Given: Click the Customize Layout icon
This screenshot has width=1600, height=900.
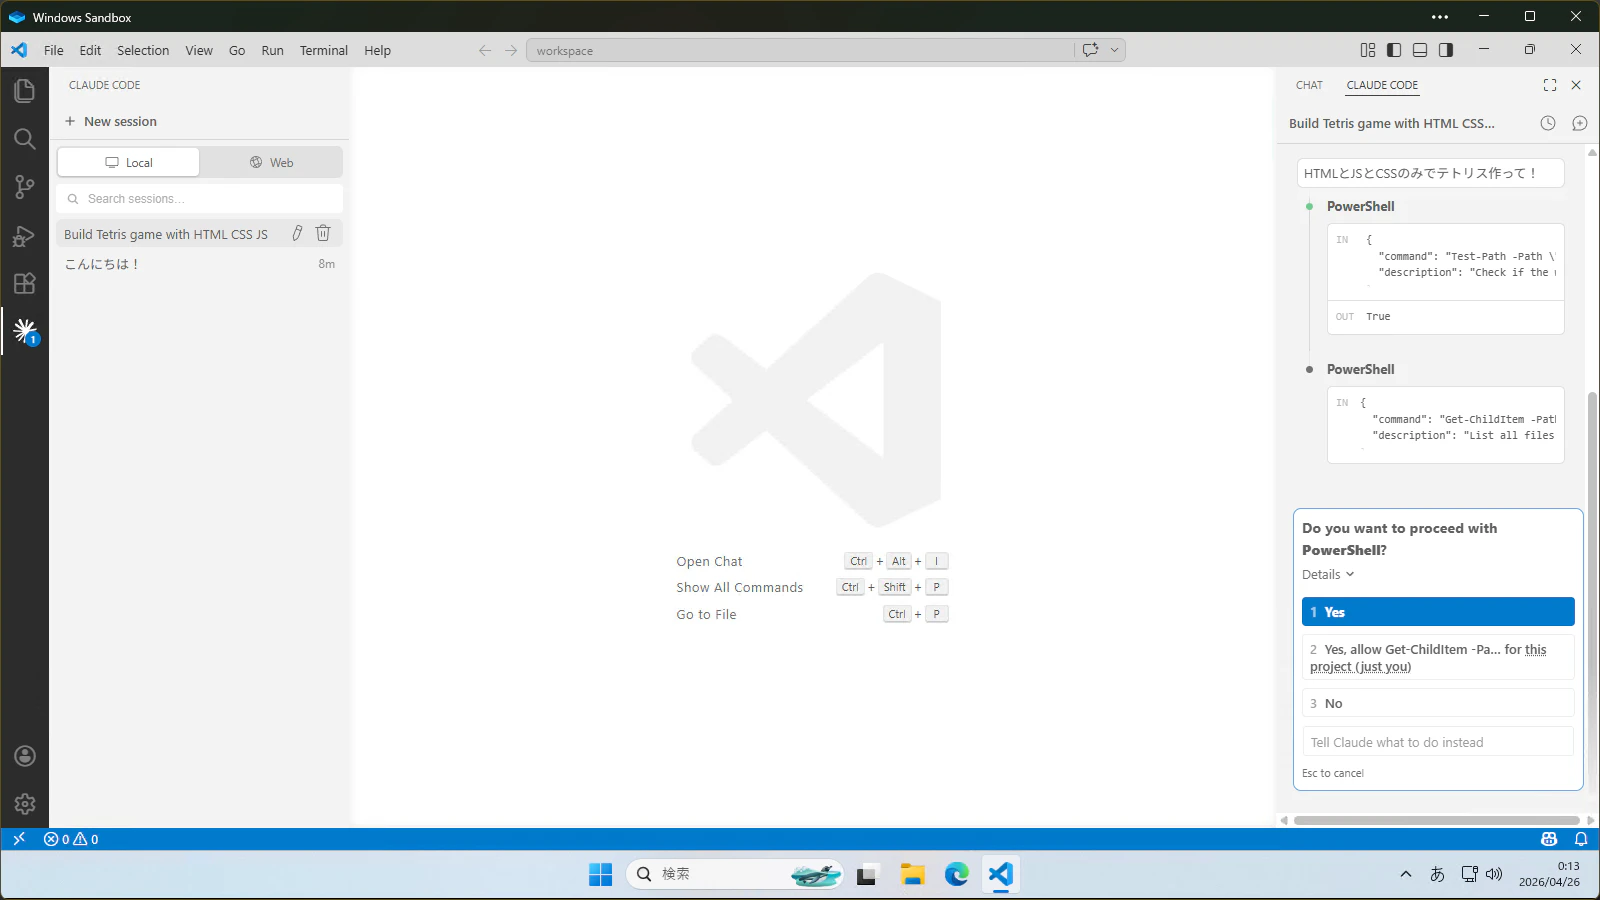Looking at the screenshot, I should tap(1368, 50).
